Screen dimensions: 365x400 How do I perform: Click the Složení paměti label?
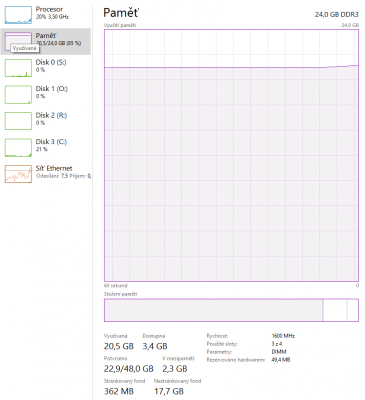(x=120, y=294)
